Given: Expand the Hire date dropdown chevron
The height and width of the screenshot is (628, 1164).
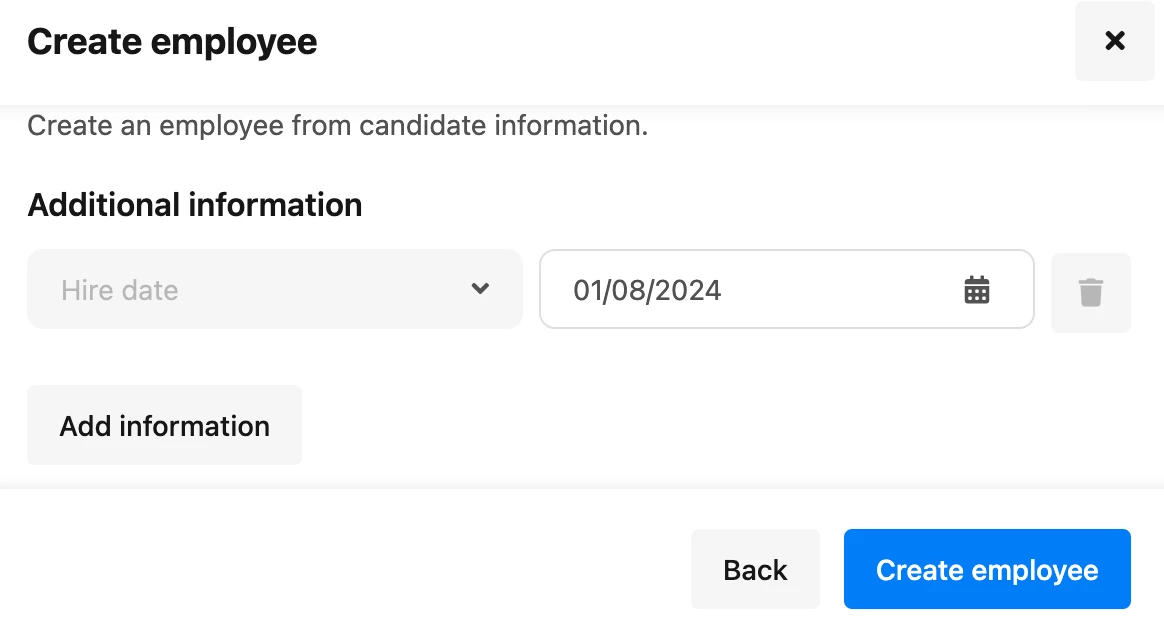Looking at the screenshot, I should 480,289.
